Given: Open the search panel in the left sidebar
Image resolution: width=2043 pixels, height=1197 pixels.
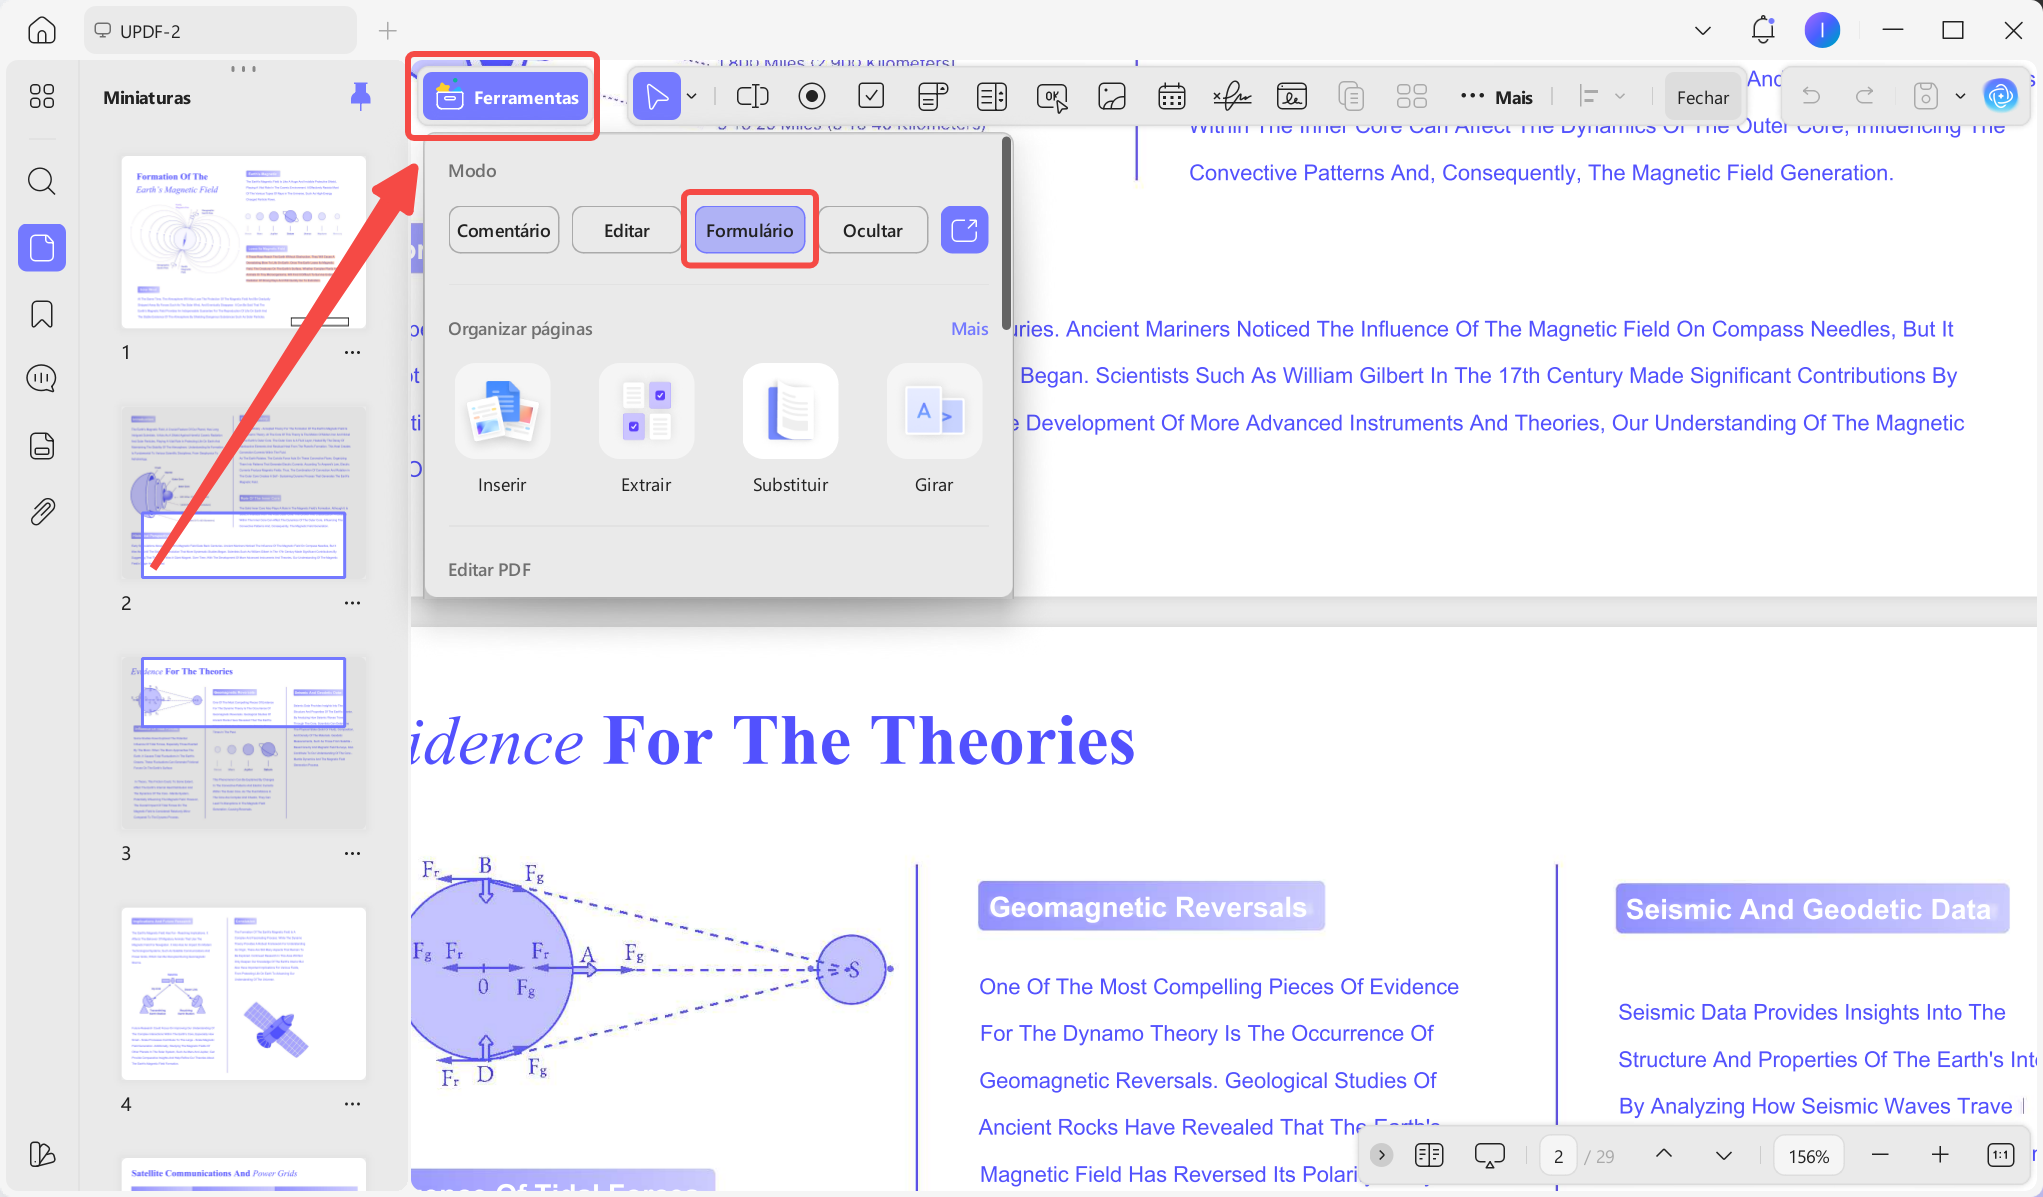Looking at the screenshot, I should tap(42, 181).
